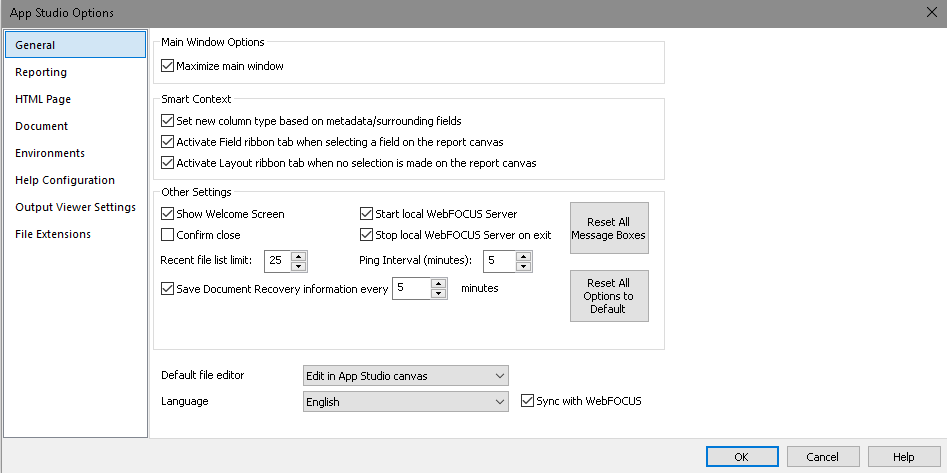
Task: Open the Document options page
Action: click(x=42, y=126)
